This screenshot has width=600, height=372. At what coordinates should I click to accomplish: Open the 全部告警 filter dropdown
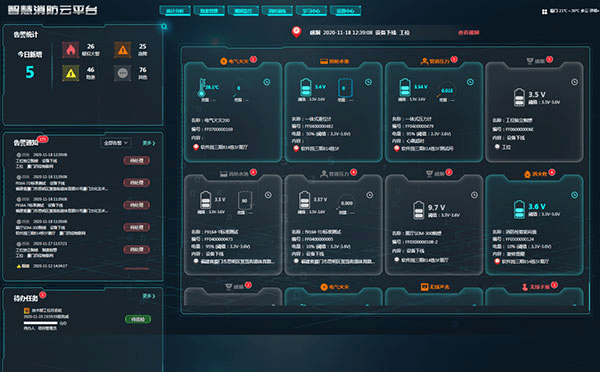pos(116,143)
